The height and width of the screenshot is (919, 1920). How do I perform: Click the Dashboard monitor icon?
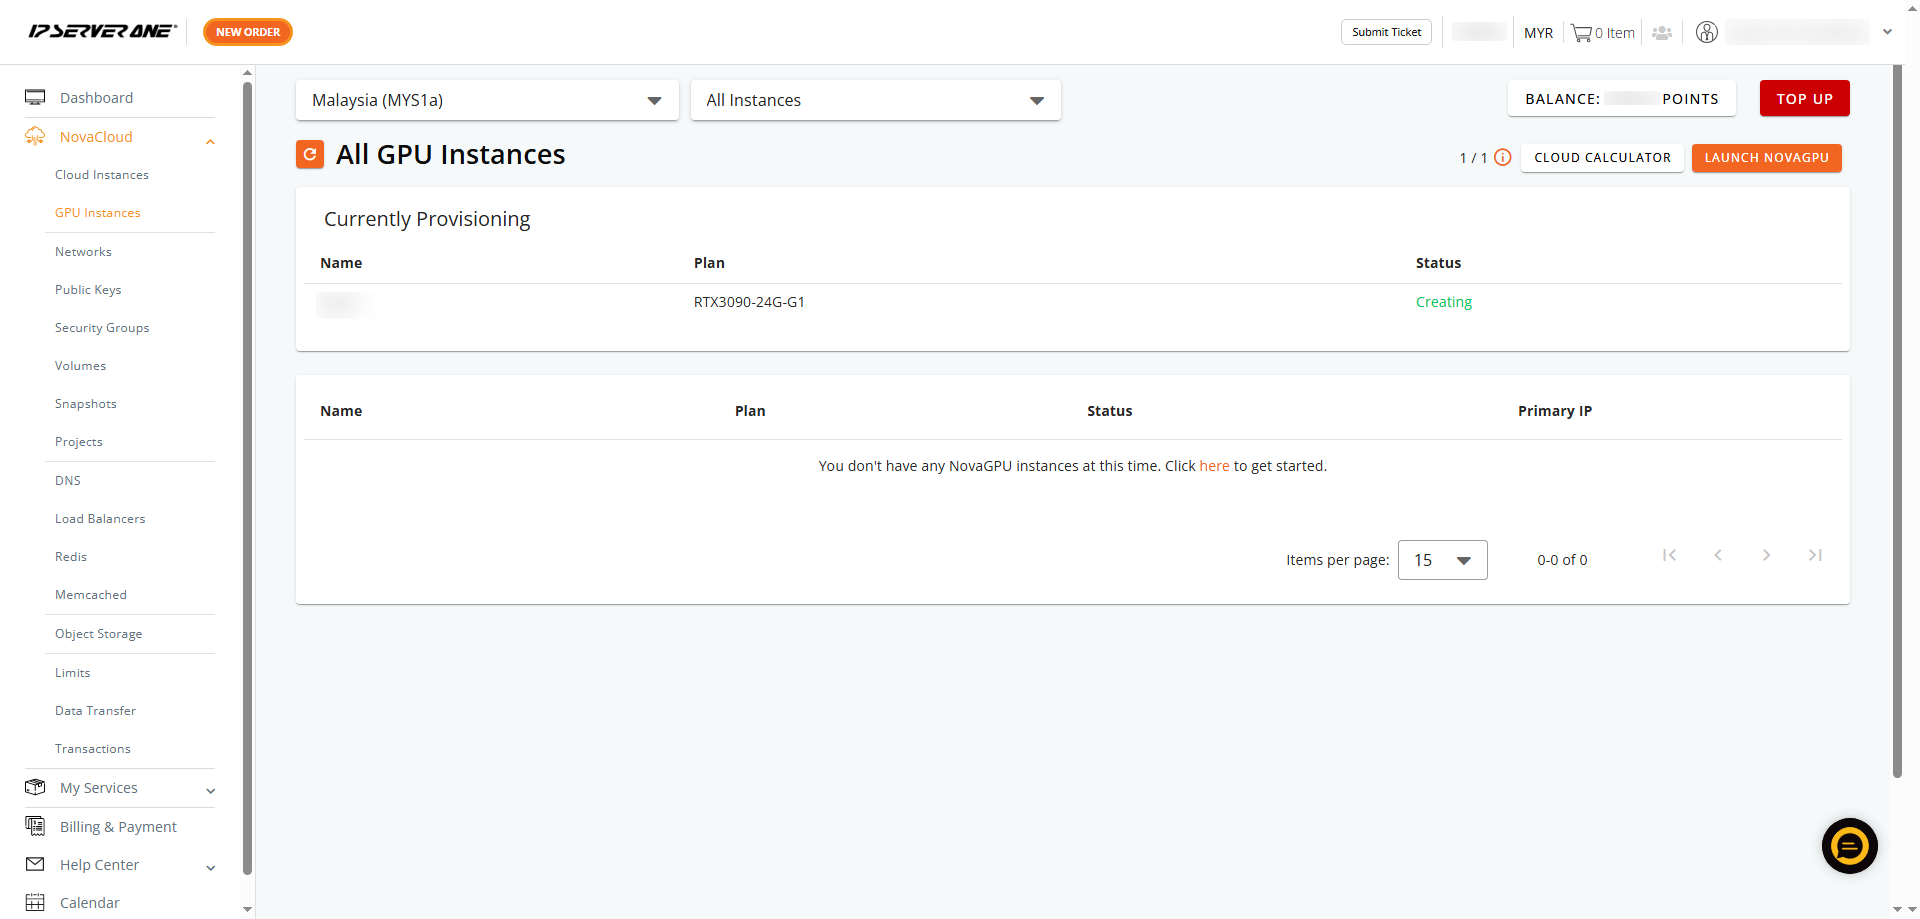pyautogui.click(x=35, y=97)
